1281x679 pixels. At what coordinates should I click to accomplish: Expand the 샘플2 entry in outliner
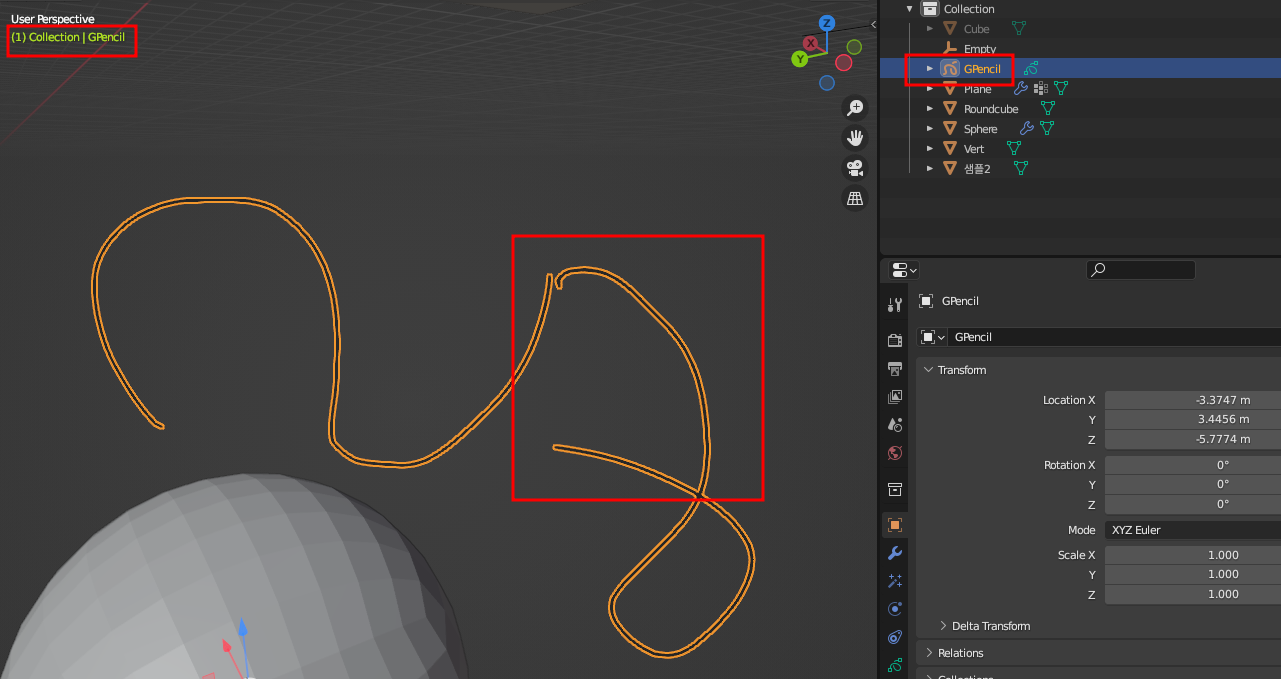[930, 168]
